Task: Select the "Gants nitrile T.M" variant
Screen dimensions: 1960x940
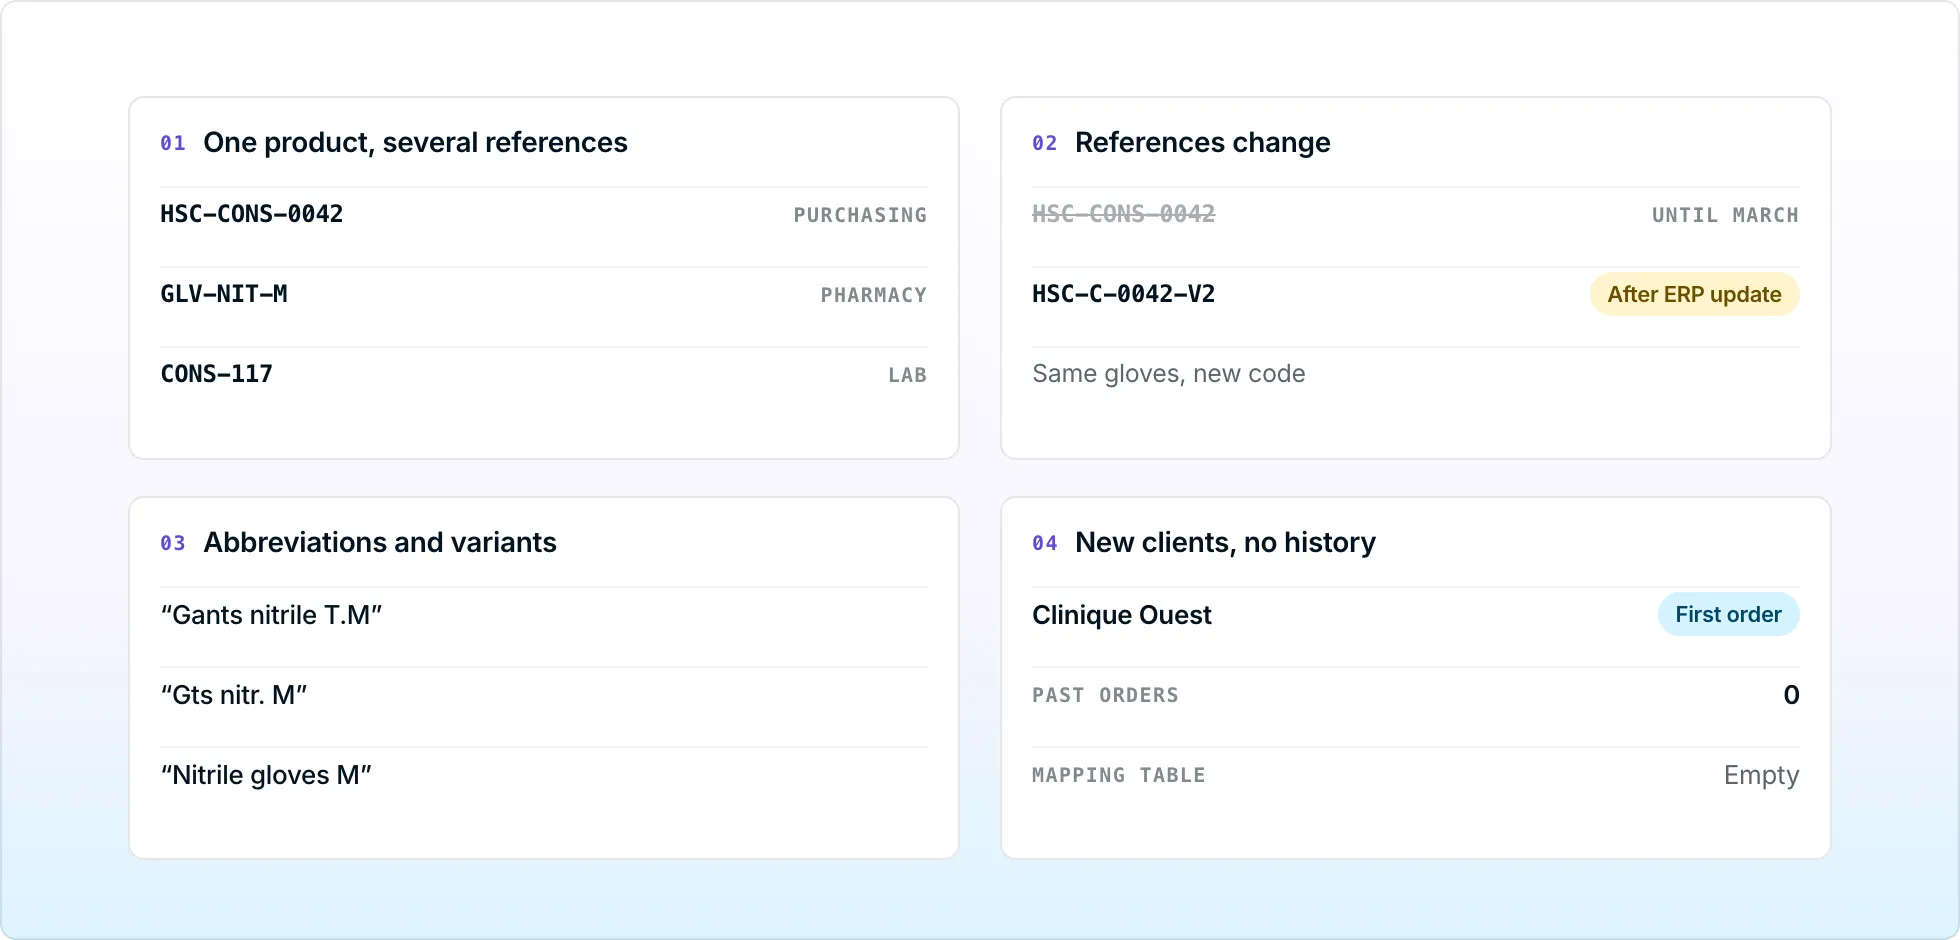Action: (272, 614)
